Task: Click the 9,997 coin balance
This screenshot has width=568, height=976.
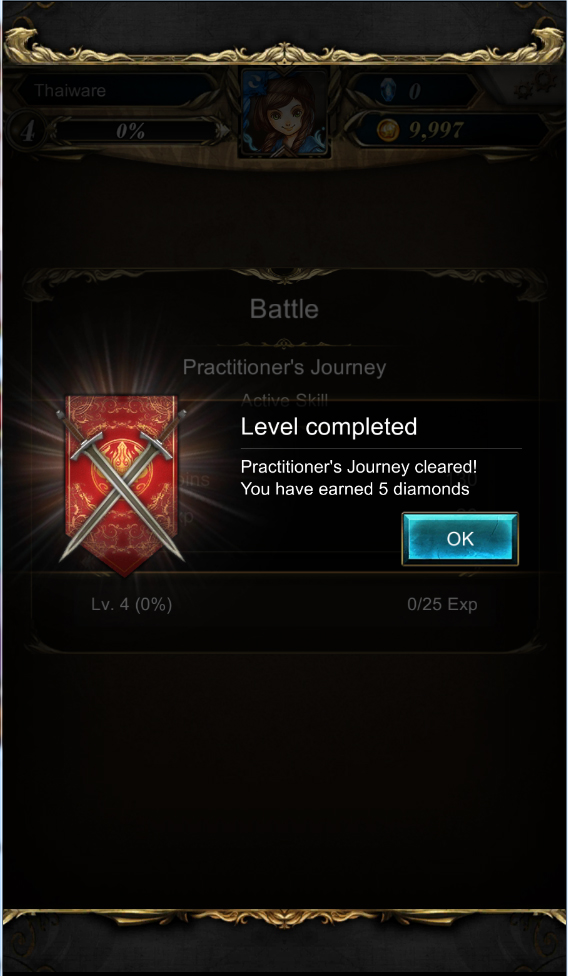Action: 436,130
